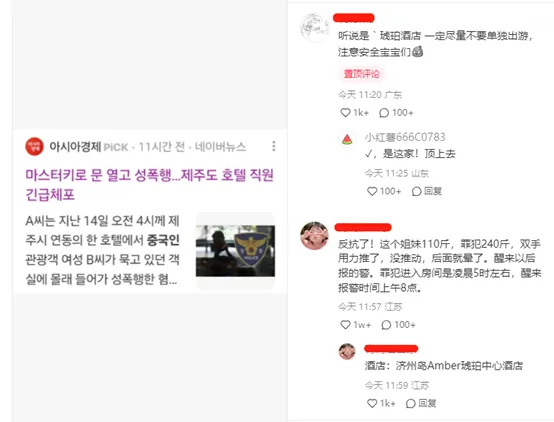The width and height of the screenshot is (554, 422).
Task: Like the reply mentioning 济州岛Amber琥珀中心酒店
Action: click(381, 403)
